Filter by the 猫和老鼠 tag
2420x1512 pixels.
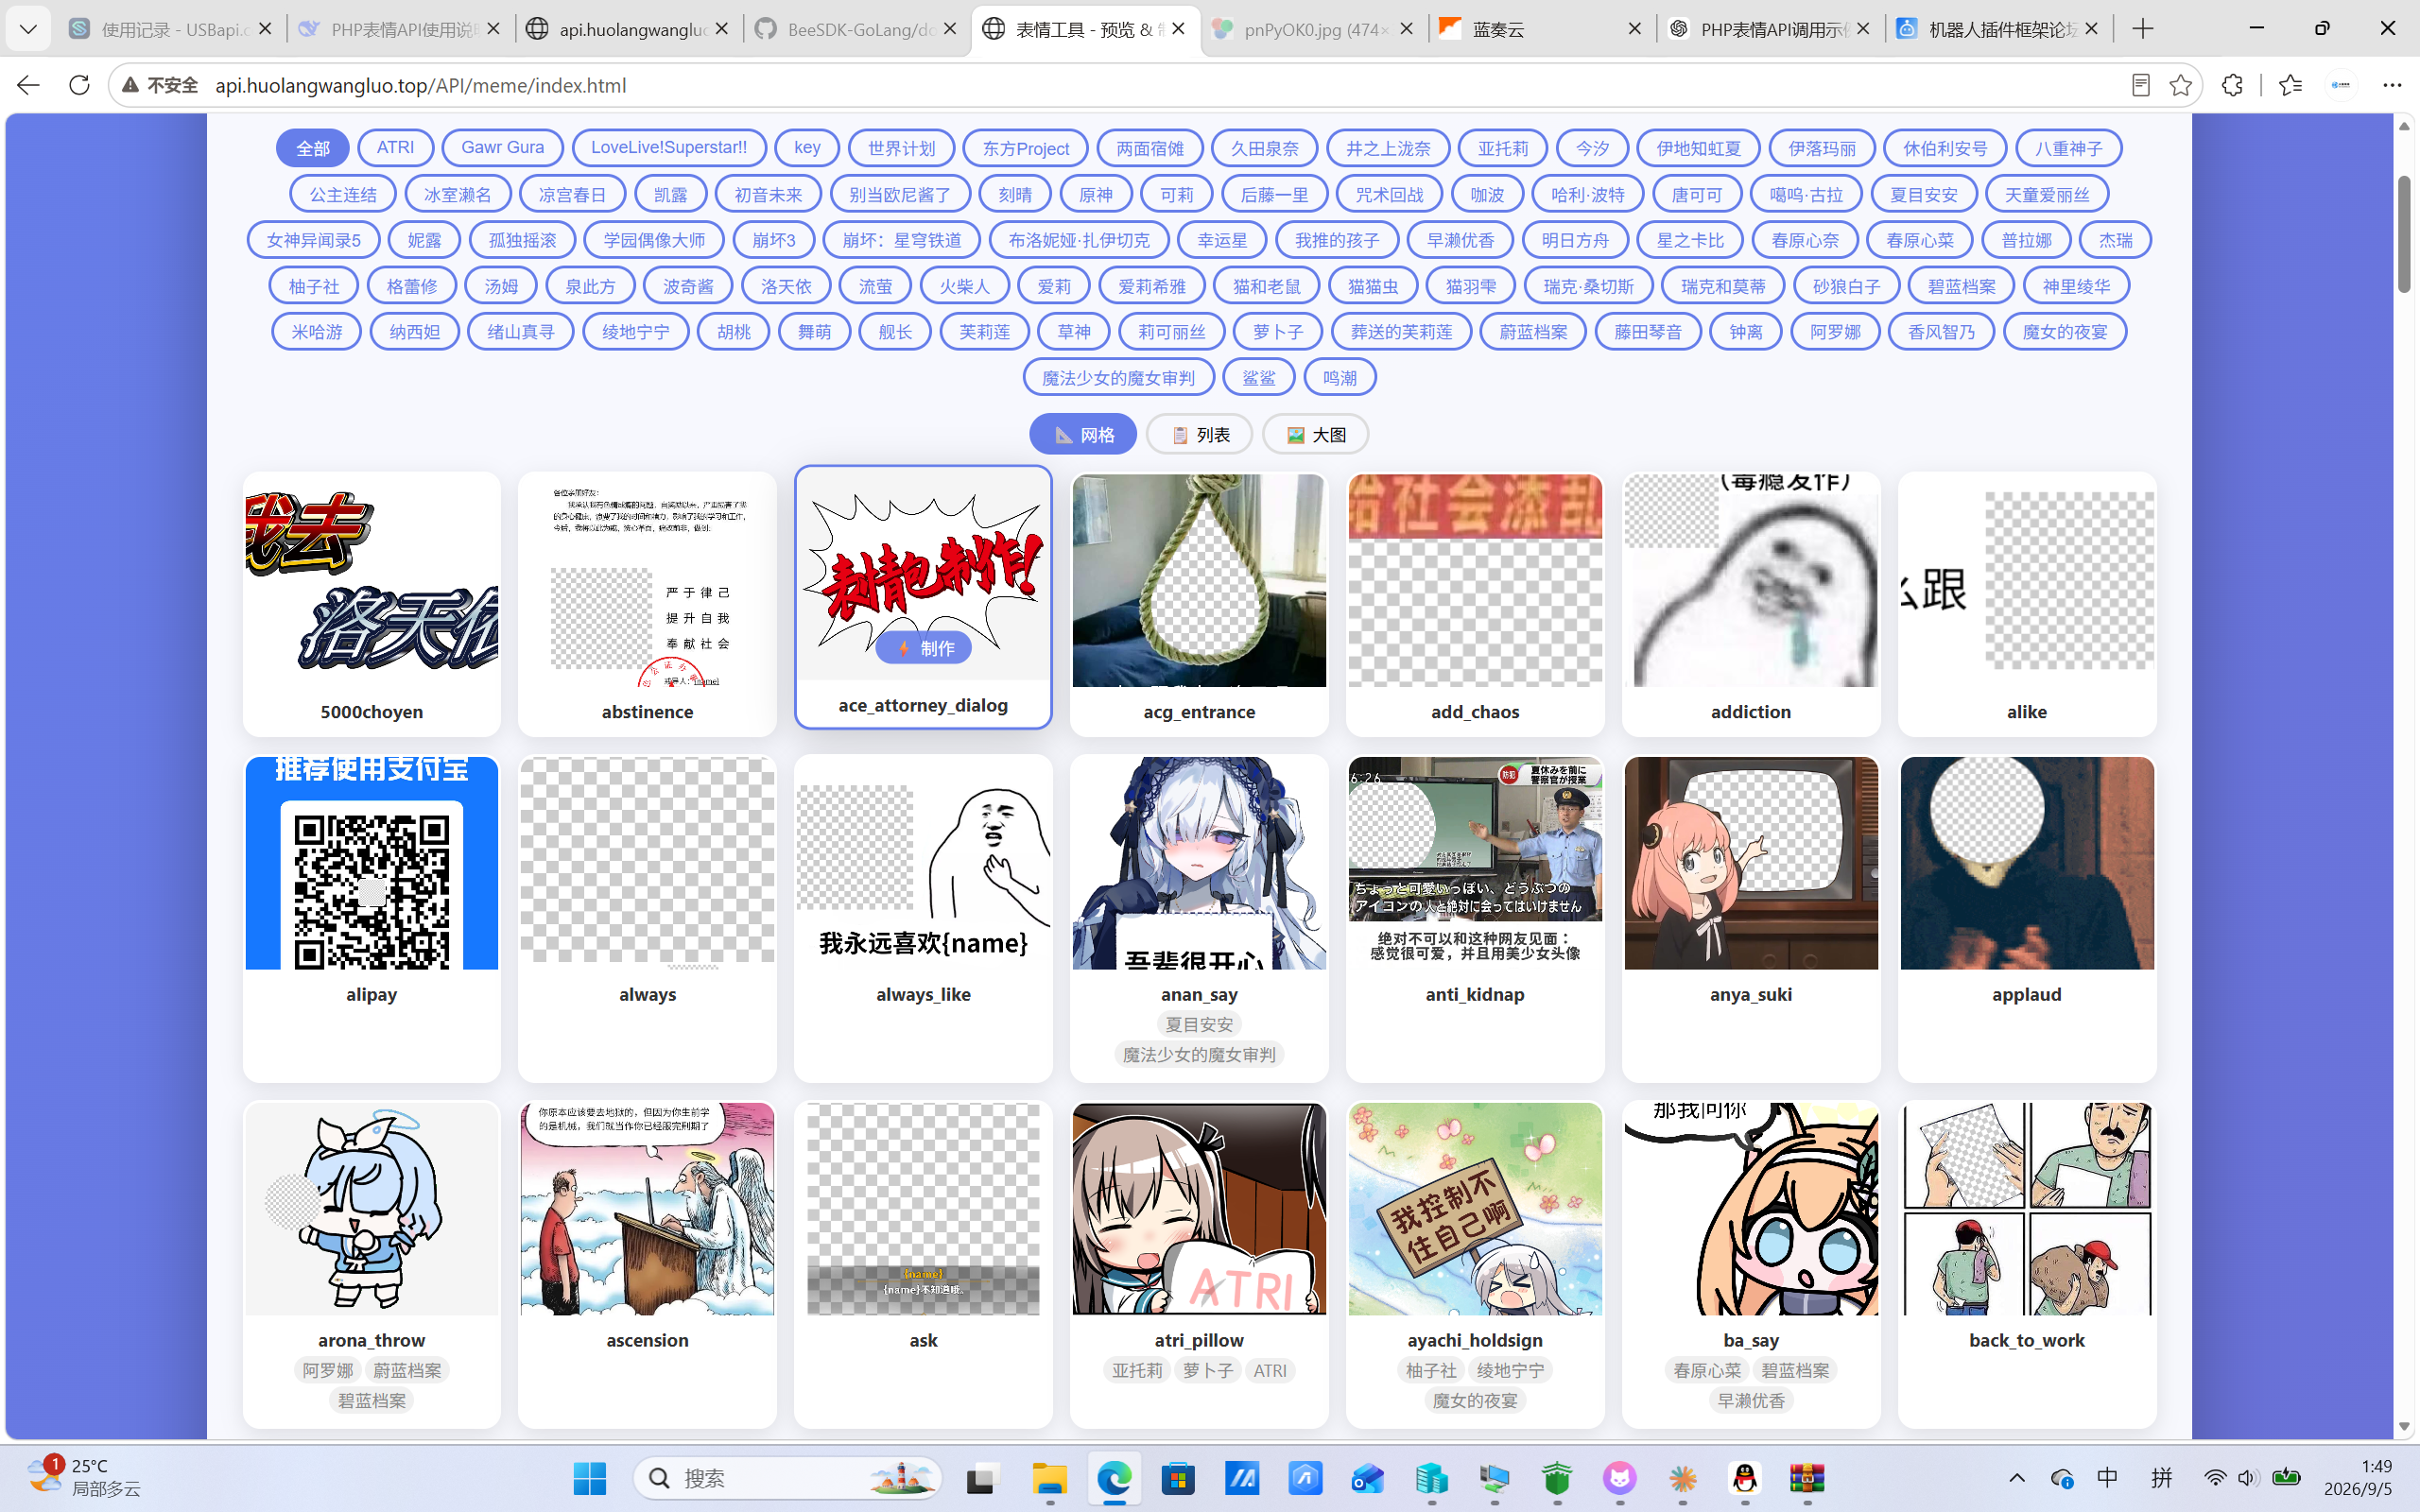point(1267,286)
